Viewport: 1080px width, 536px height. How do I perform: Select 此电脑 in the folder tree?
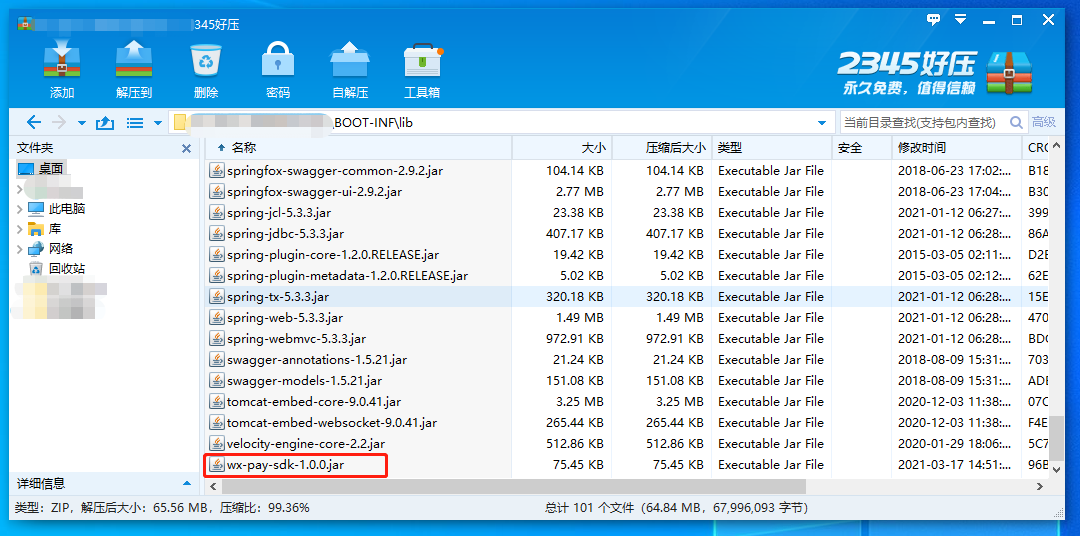(67, 209)
